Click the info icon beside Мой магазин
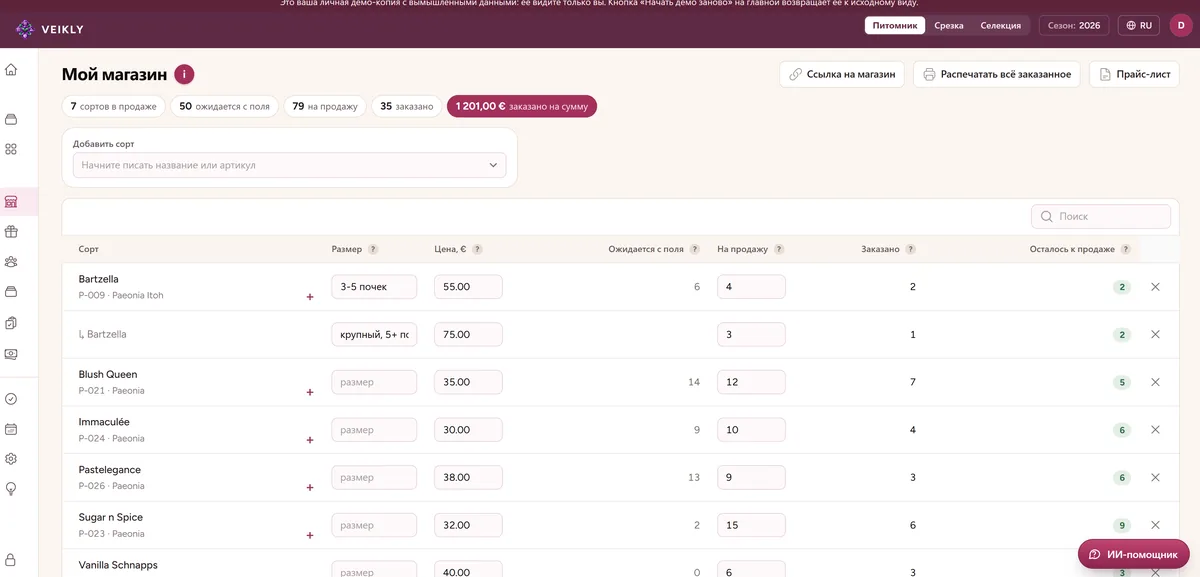Screen dimensions: 1200x577 184,74
